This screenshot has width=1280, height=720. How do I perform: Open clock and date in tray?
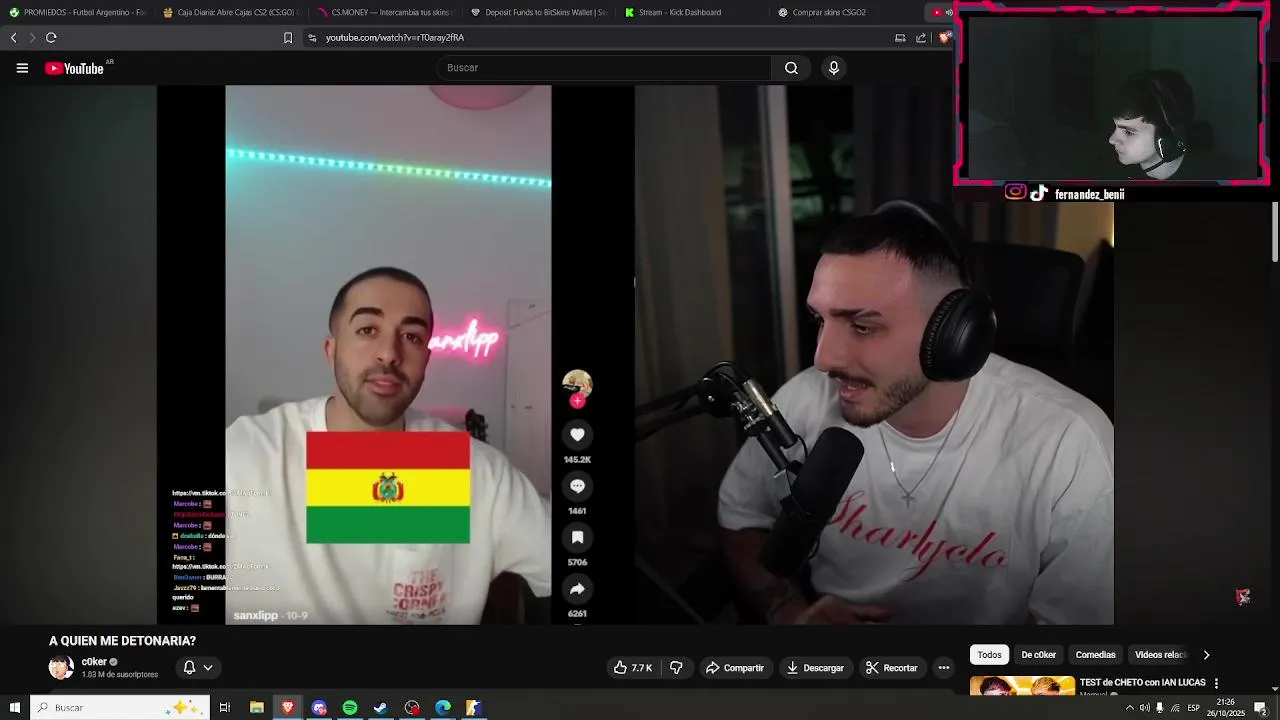[x=1225, y=708]
